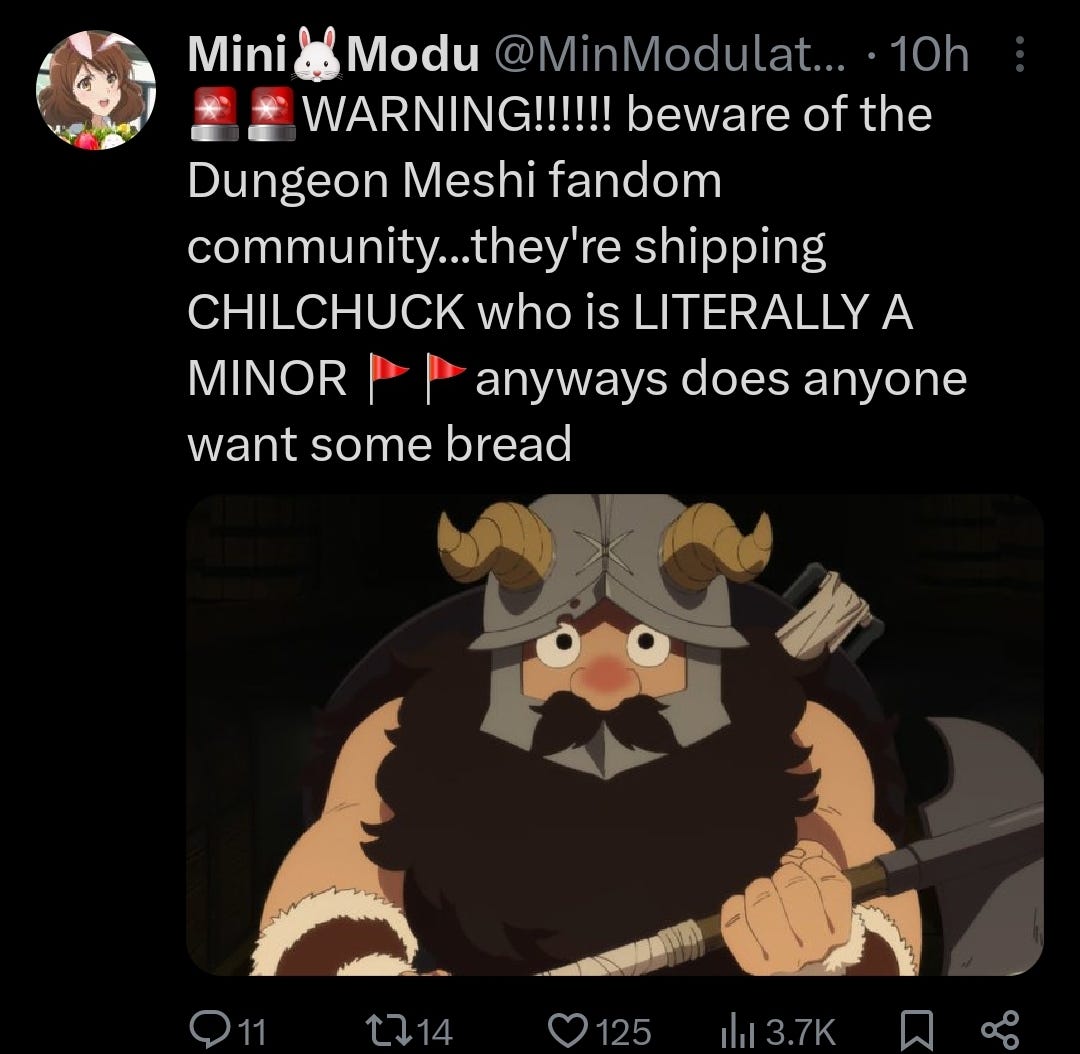Click the reply count 11
The image size is (1080, 1054).
tap(251, 1031)
